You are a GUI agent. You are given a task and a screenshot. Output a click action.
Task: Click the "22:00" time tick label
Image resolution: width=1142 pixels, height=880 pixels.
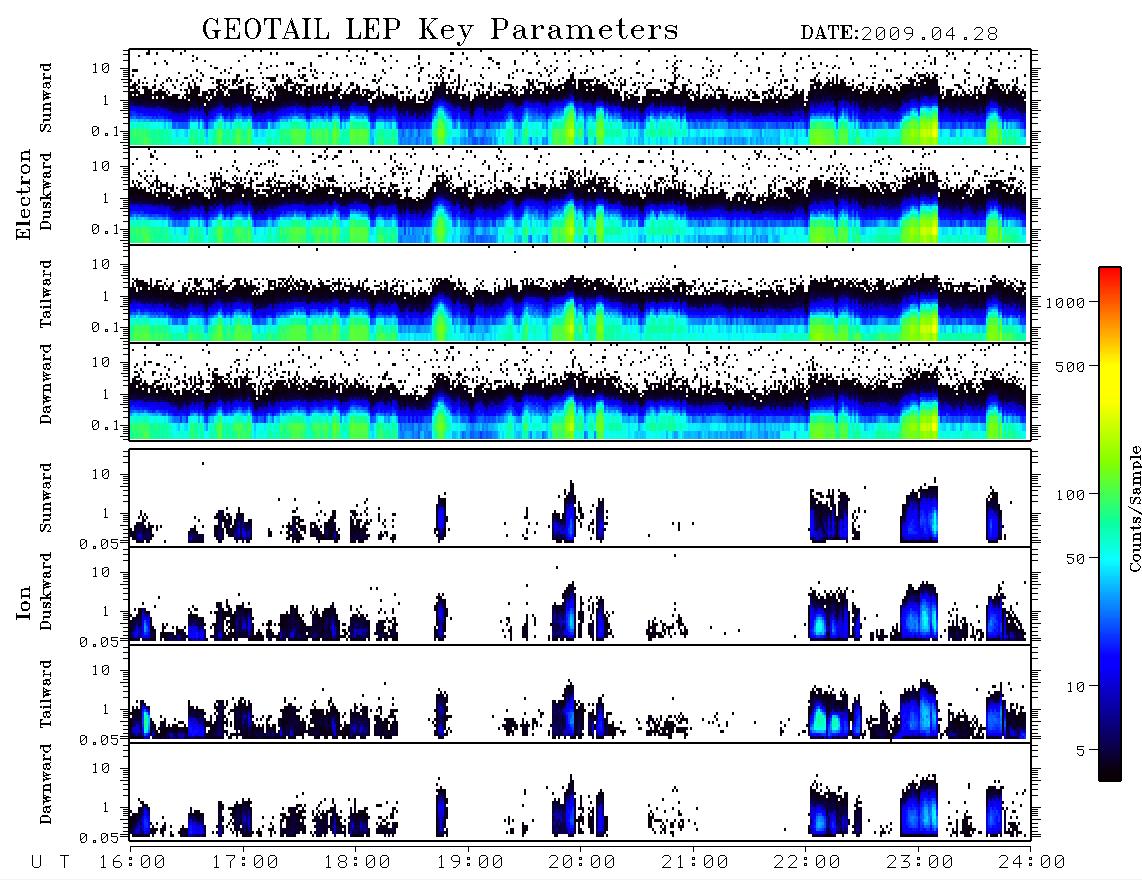click(807, 863)
